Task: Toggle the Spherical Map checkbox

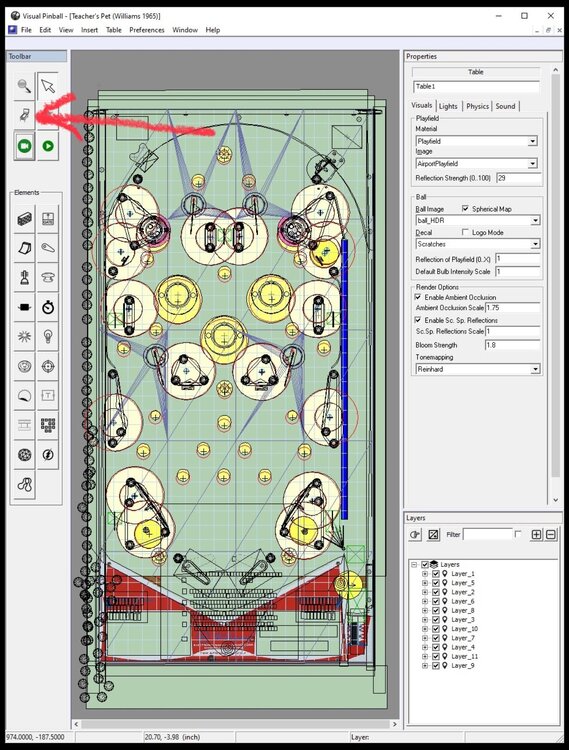Action: pos(465,209)
